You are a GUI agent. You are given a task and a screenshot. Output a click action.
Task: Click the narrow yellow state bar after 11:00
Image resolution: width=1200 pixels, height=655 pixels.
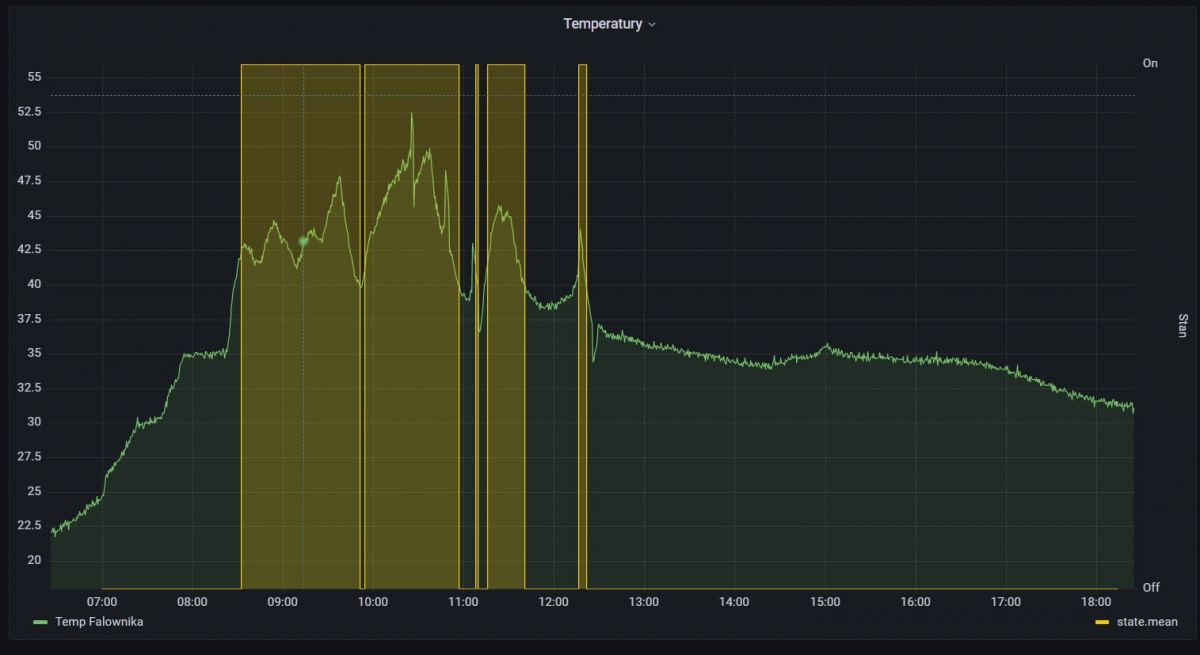point(477,326)
